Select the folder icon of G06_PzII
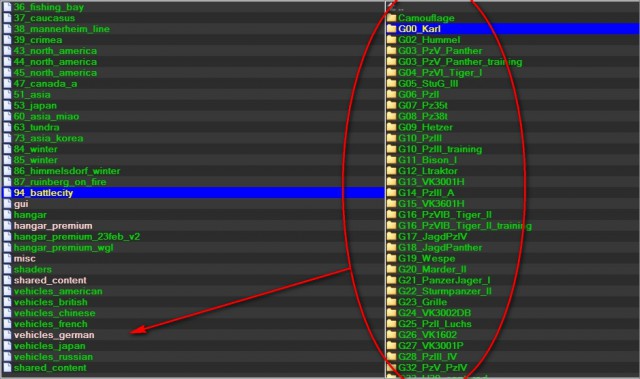The width and height of the screenshot is (640, 379). [x=391, y=95]
